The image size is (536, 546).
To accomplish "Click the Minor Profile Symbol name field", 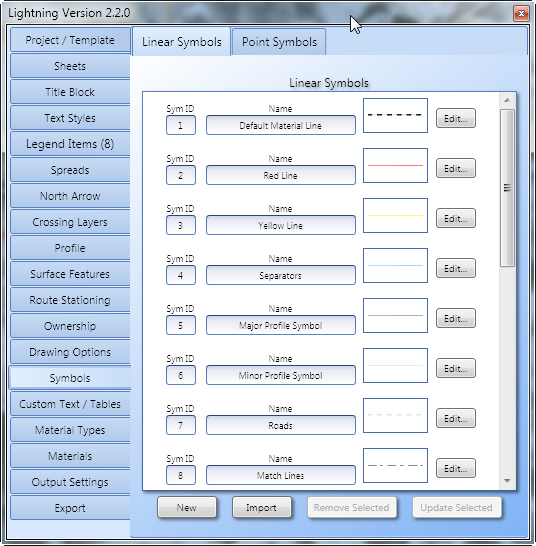I will pos(281,375).
